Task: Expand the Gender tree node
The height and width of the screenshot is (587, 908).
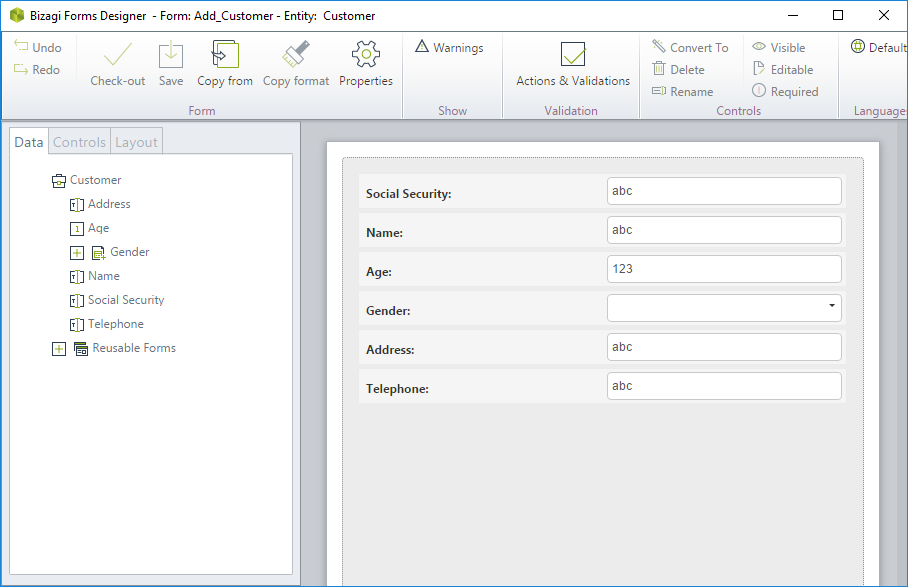Action: coord(76,252)
